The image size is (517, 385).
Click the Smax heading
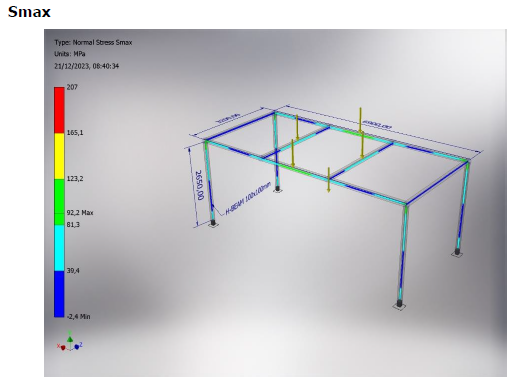click(x=29, y=12)
